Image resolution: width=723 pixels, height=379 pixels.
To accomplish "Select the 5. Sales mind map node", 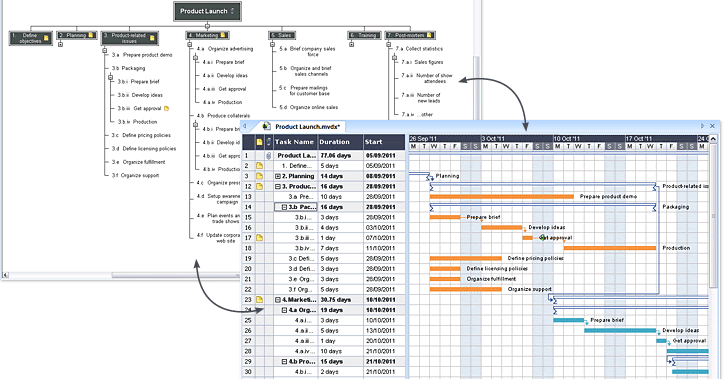I will (282, 35).
